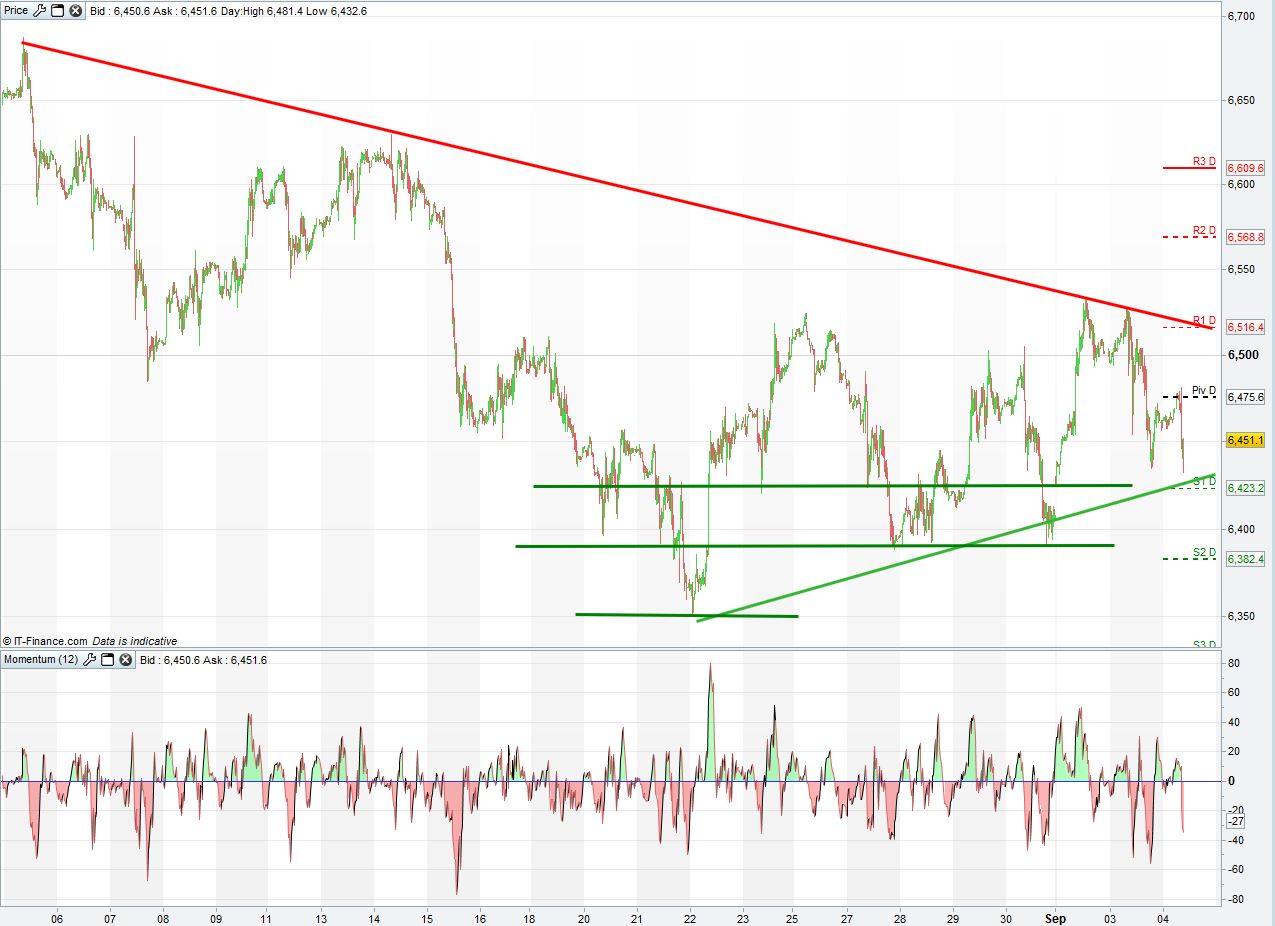Open Price panel settings wrench
The height and width of the screenshot is (926, 1275).
39,11
